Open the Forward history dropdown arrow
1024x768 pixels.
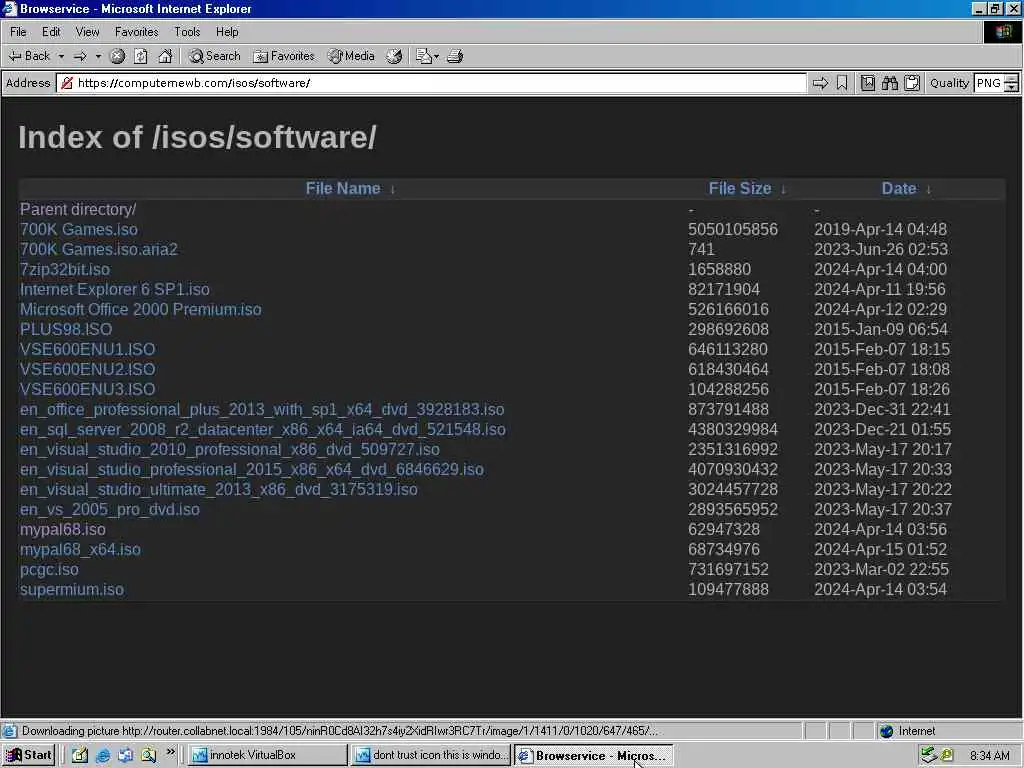click(x=98, y=56)
